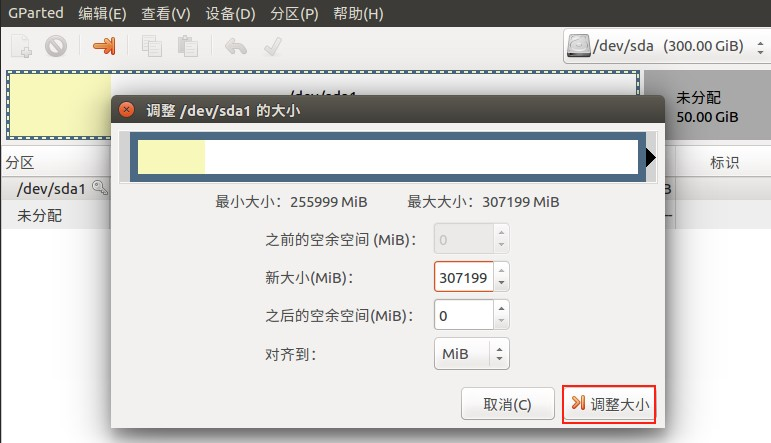Click up arrow of 之前的空余空间 spinner
771x443 pixels.
(501, 233)
